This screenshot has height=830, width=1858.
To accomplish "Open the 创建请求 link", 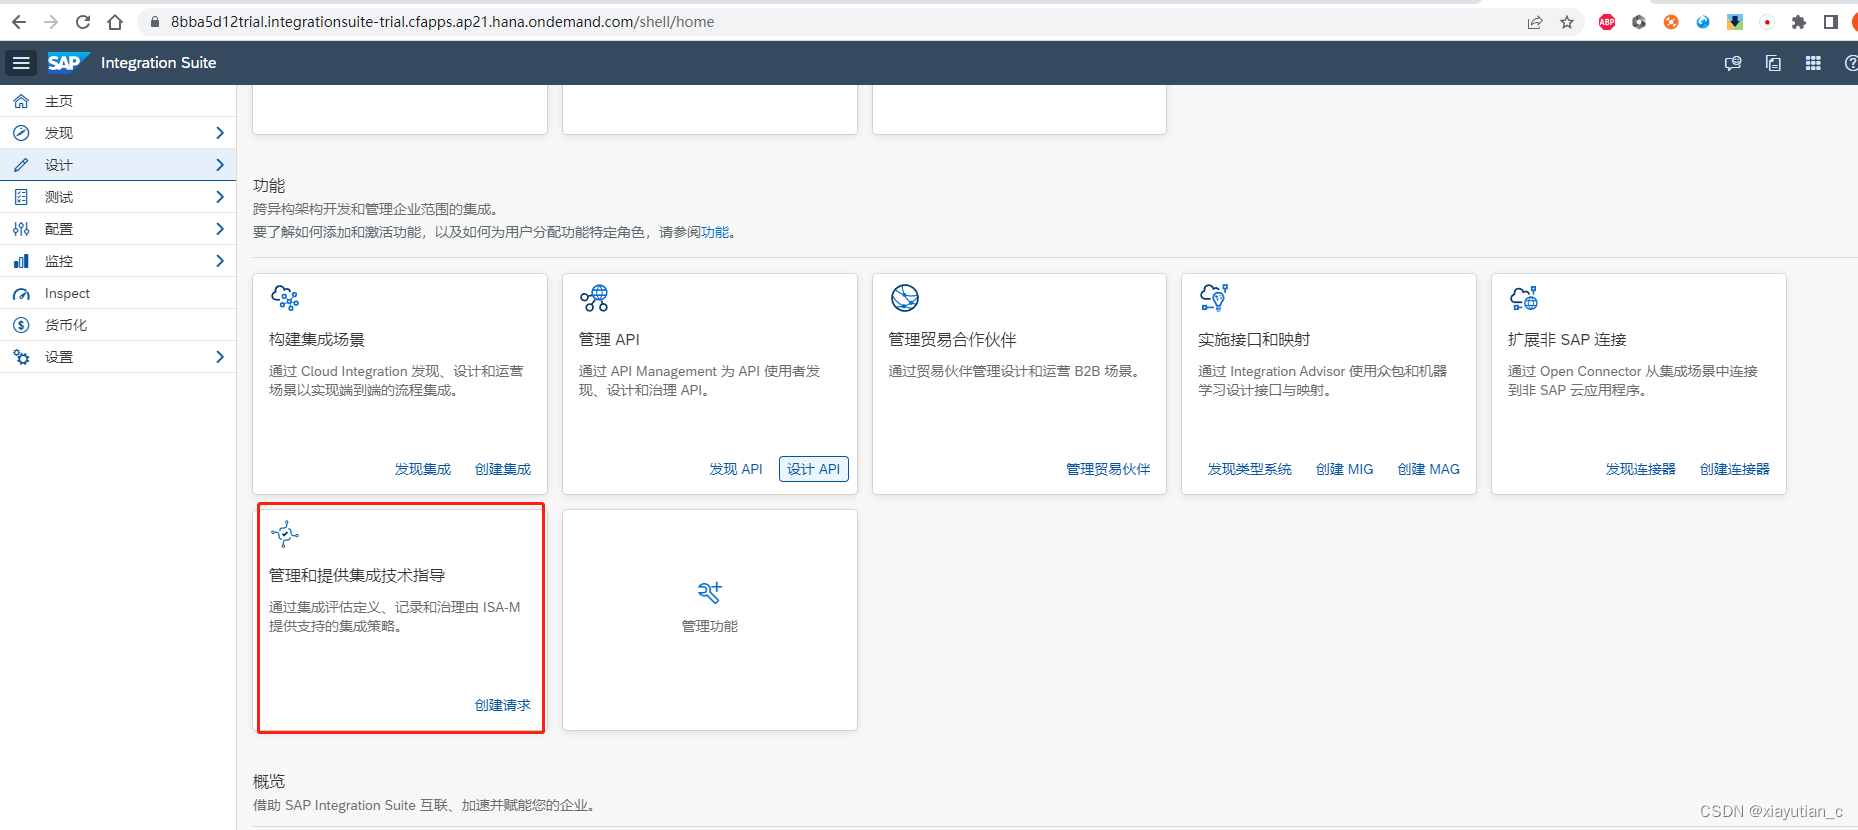I will tap(503, 705).
